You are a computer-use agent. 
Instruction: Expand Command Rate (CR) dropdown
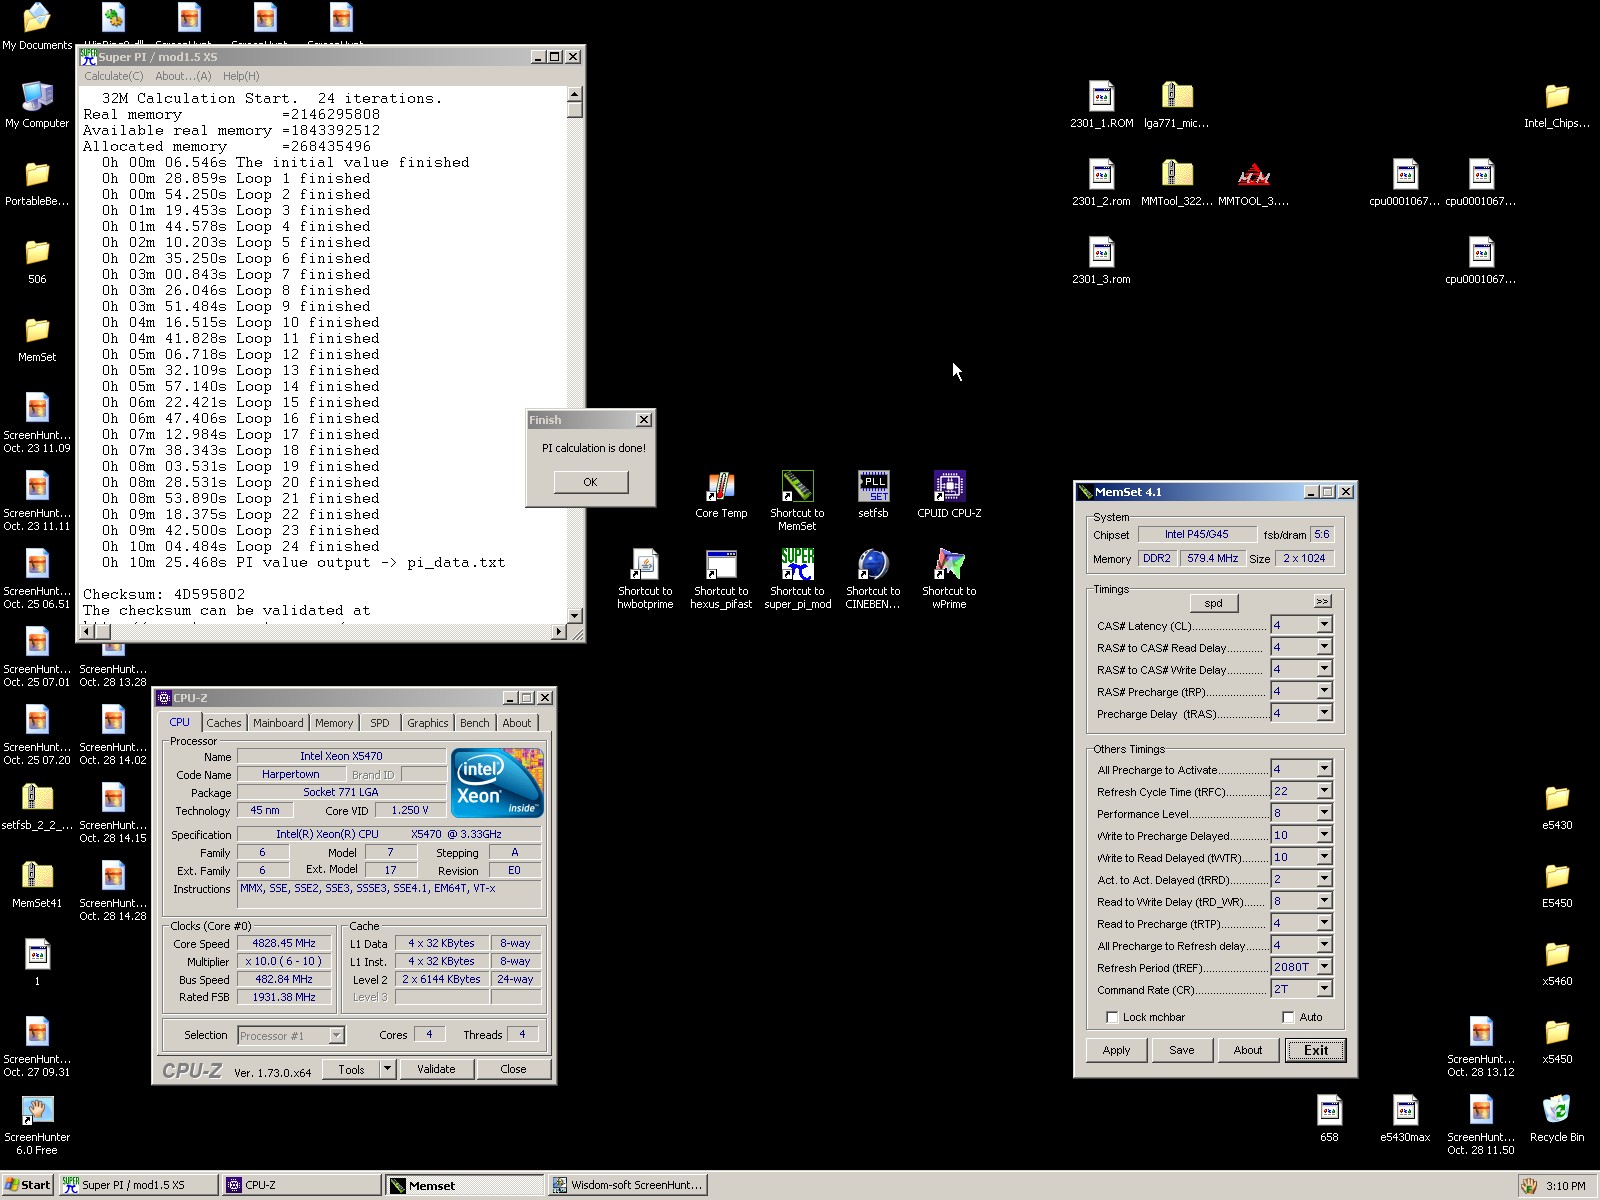[1324, 989]
